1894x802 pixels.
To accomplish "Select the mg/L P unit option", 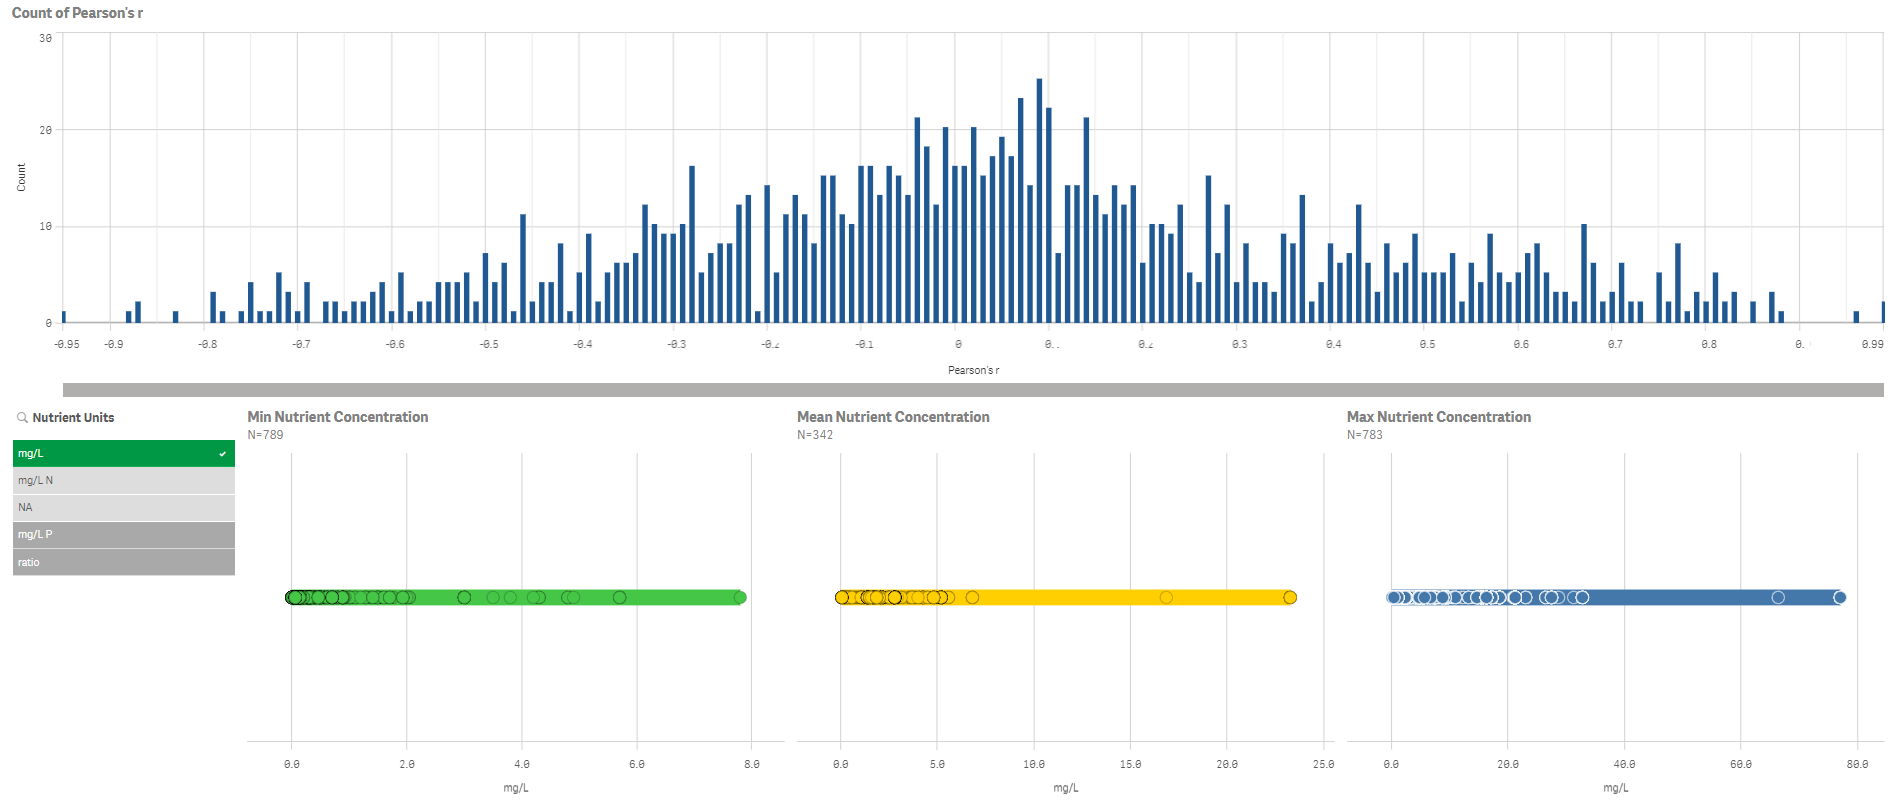I will (x=123, y=535).
